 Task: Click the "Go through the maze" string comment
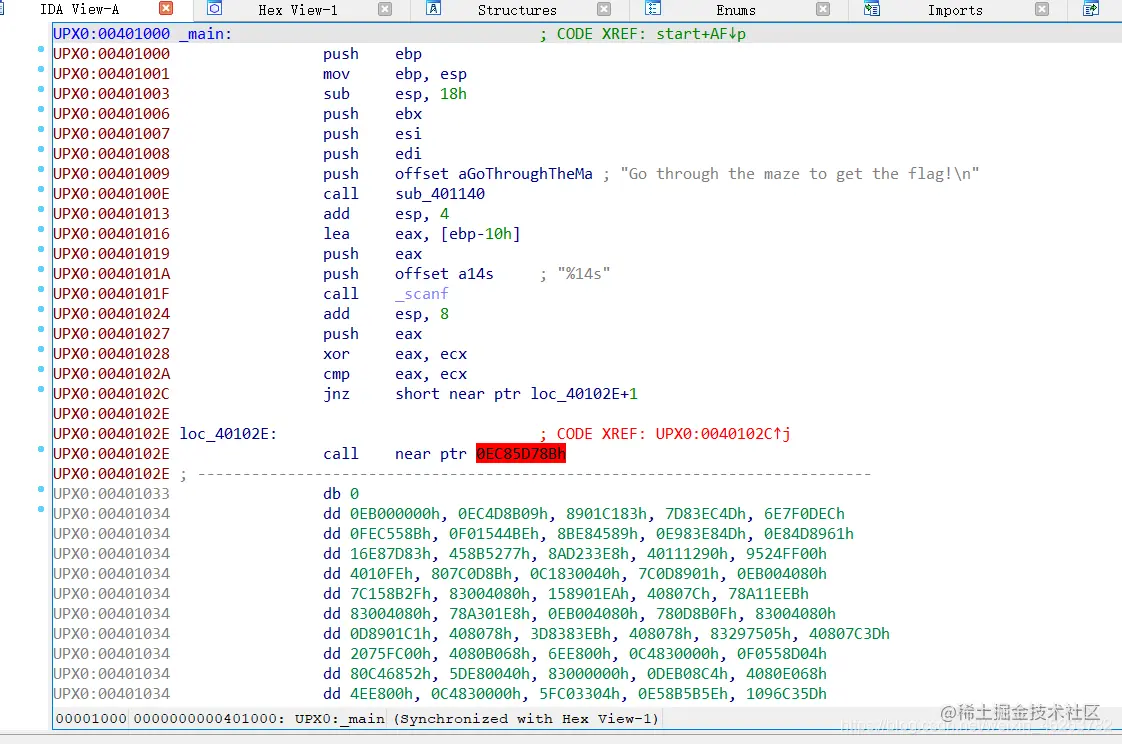[x=799, y=174]
